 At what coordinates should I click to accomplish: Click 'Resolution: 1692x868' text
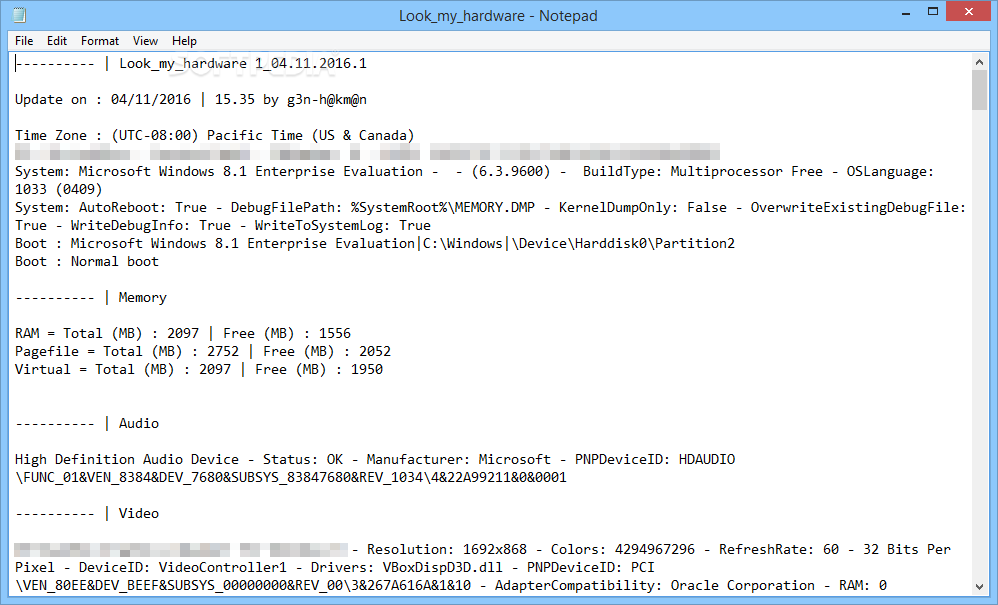click(x=447, y=550)
